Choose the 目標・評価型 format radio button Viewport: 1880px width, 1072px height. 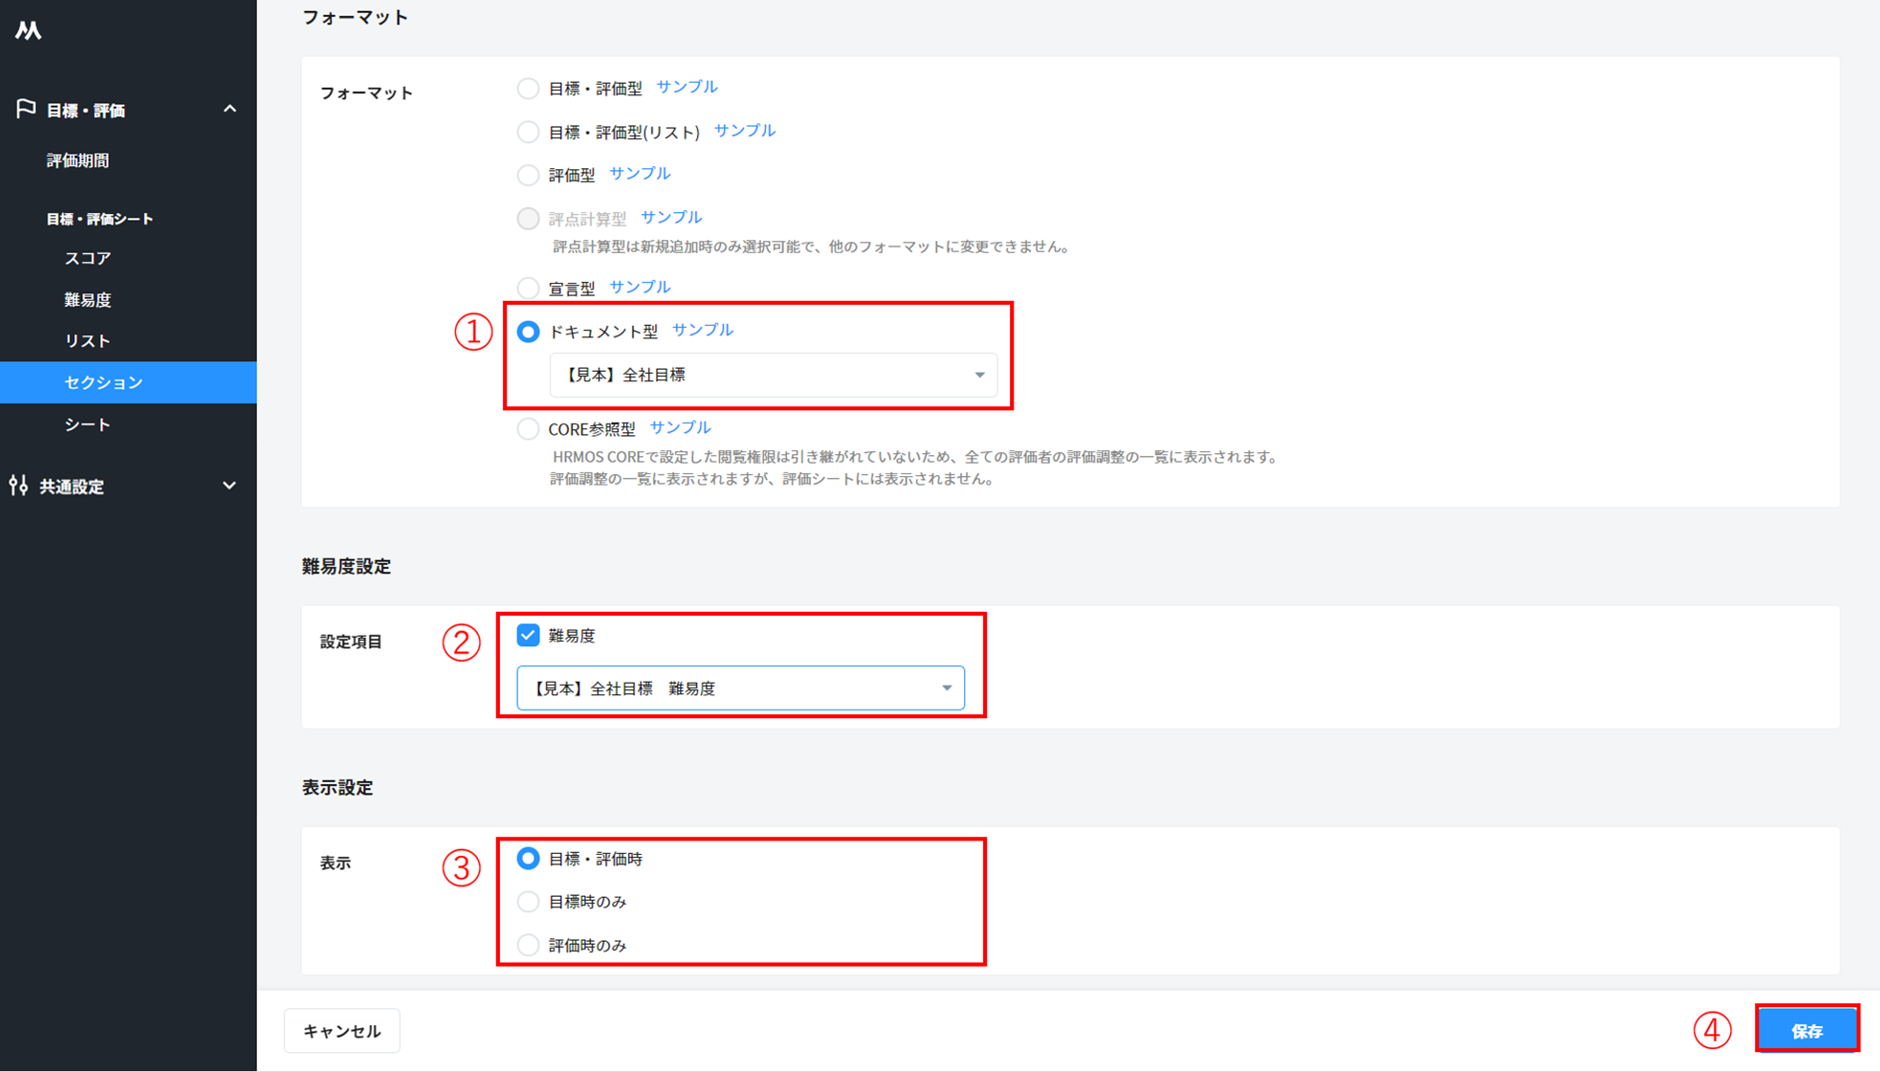528,88
